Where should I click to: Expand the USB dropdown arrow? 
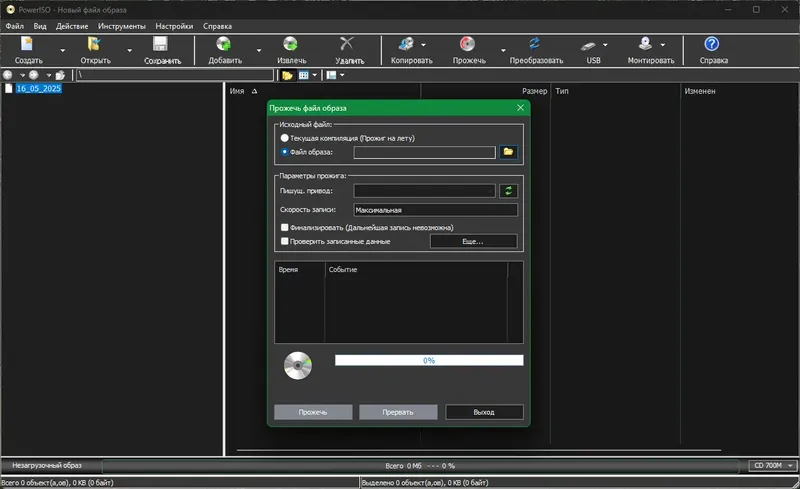click(x=605, y=45)
